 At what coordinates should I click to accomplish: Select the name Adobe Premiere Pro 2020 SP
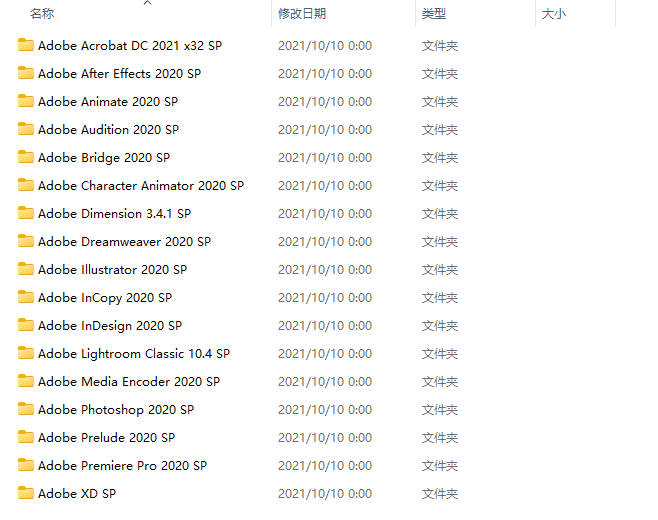(123, 465)
